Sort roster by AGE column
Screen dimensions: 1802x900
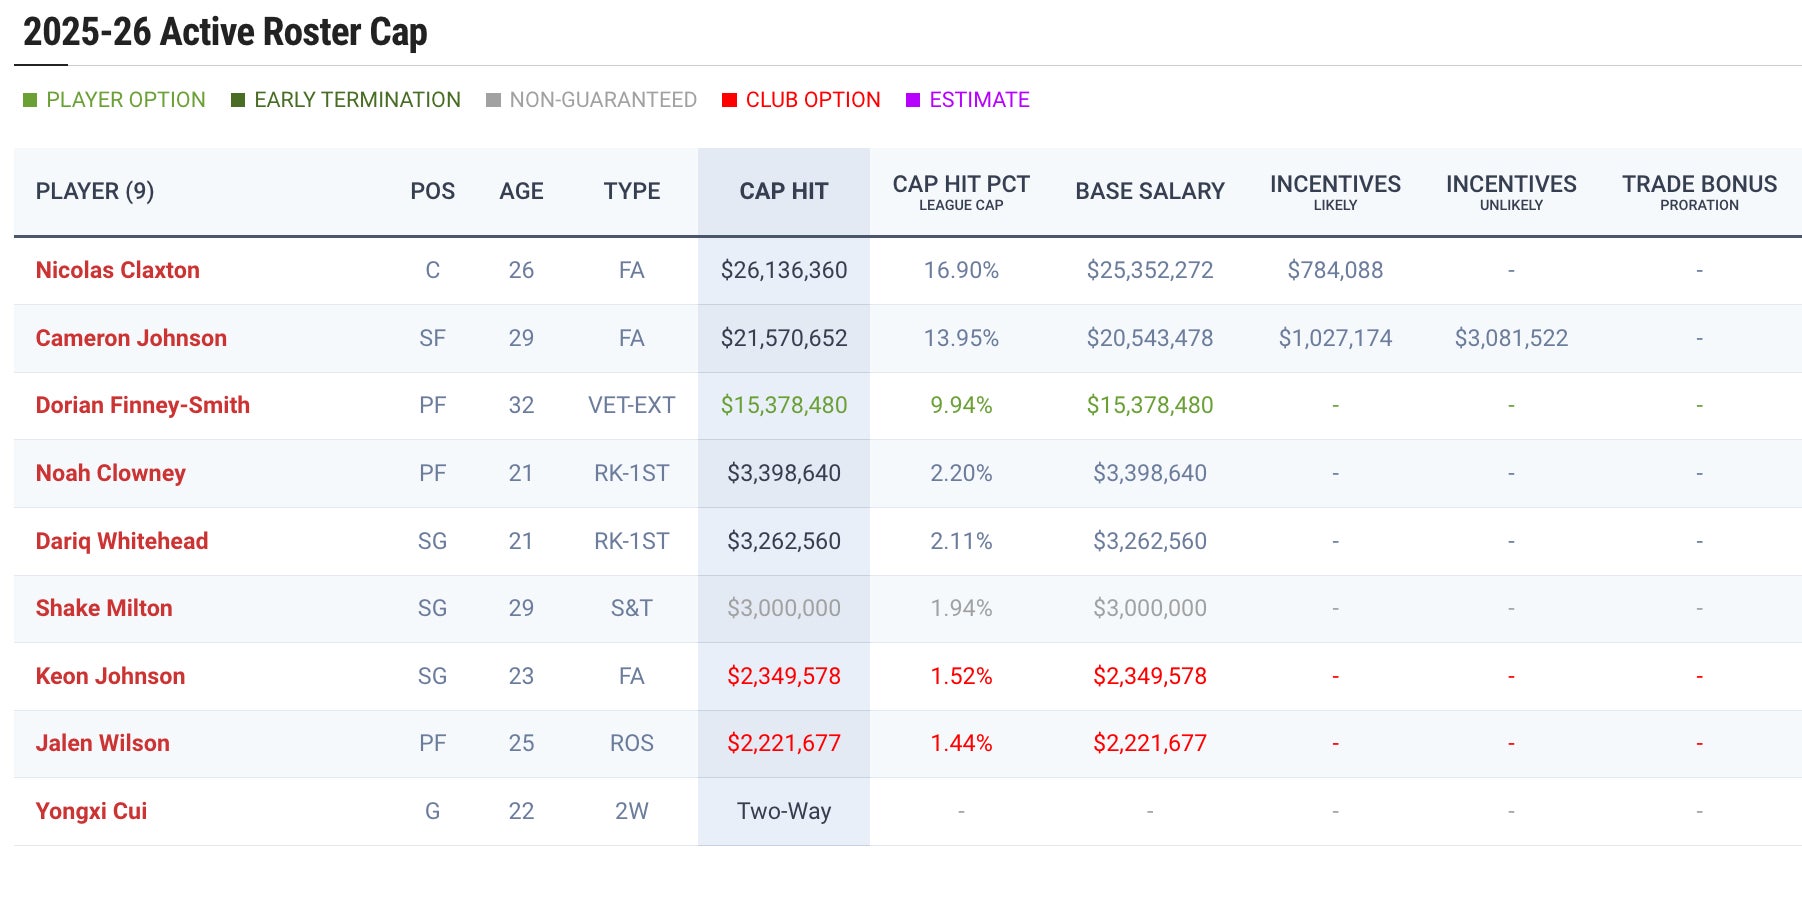coord(521,191)
